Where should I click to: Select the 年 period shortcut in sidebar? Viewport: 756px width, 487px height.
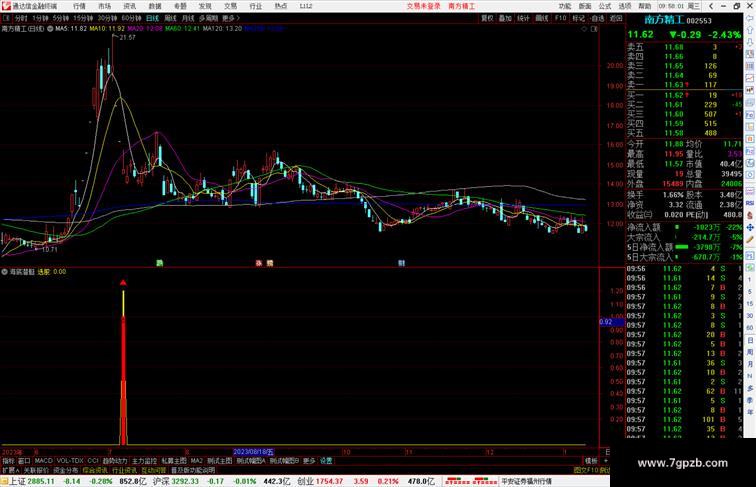(x=750, y=412)
